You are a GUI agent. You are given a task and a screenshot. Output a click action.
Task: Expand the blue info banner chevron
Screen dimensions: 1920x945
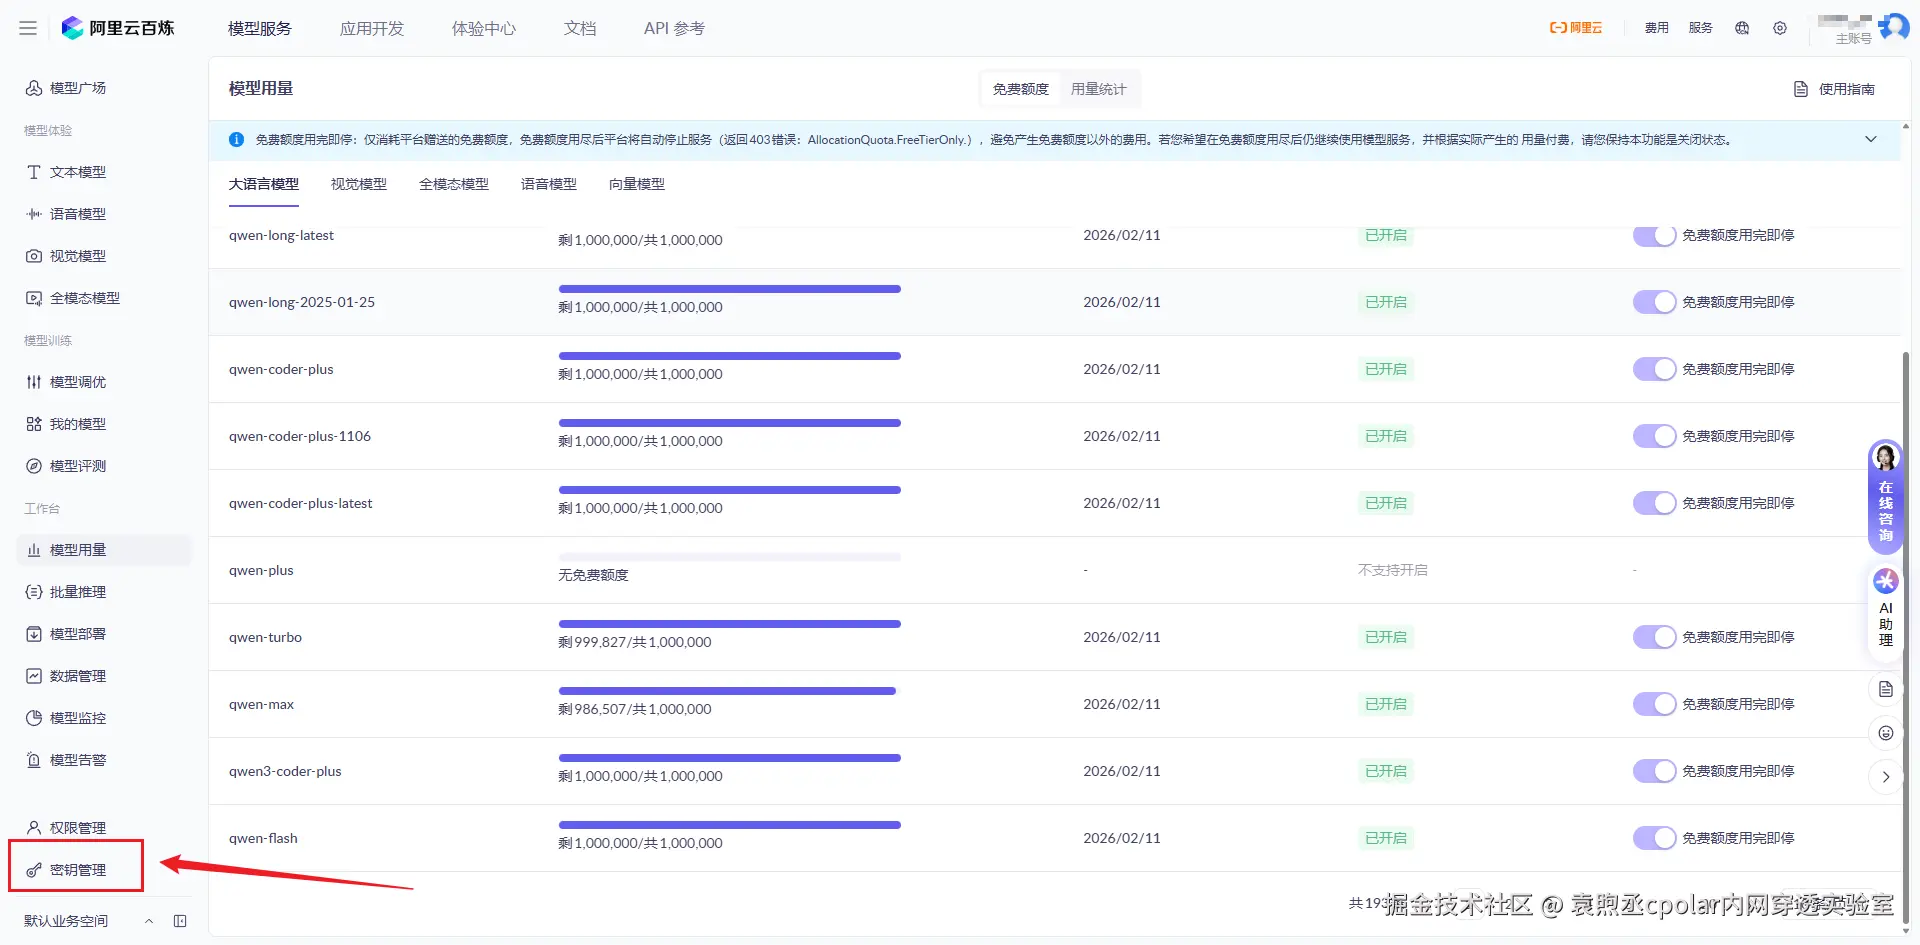[1871, 139]
